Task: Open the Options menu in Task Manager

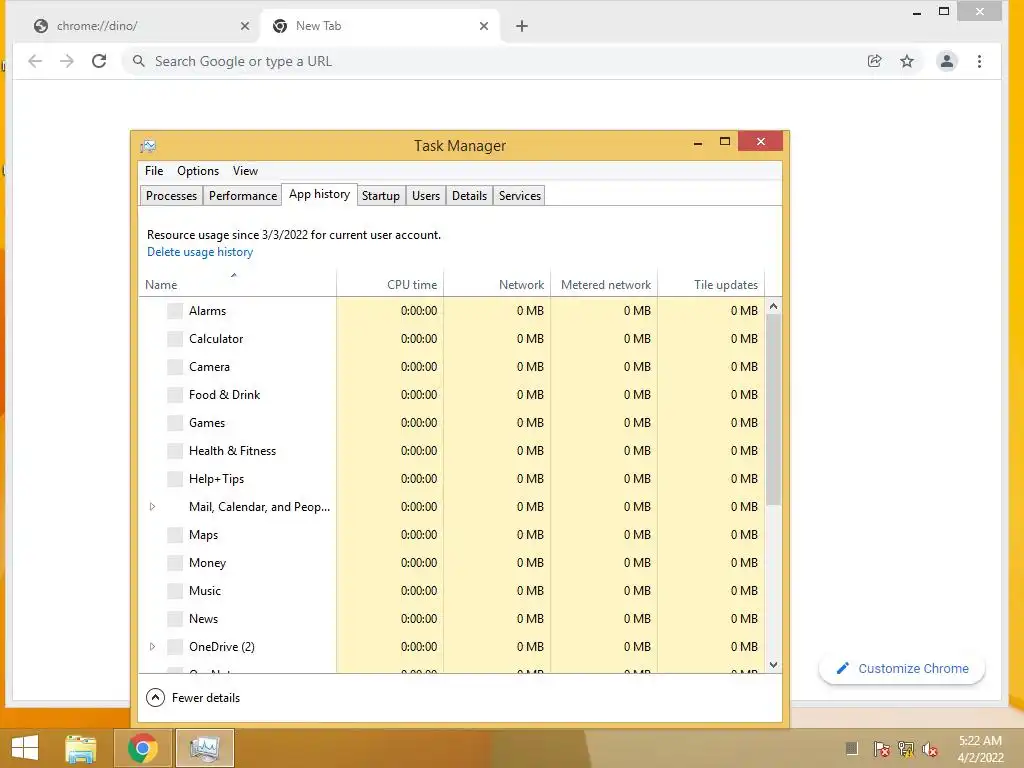Action: click(x=198, y=171)
